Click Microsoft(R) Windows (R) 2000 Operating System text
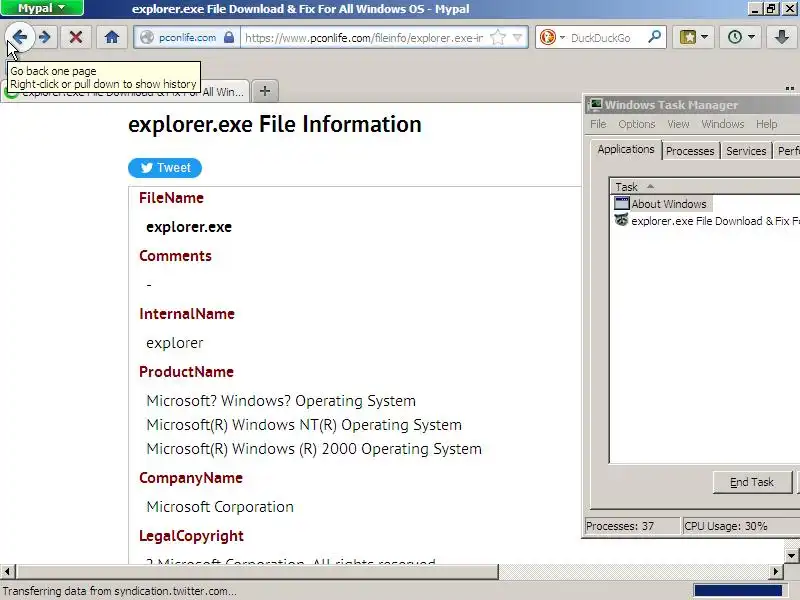The image size is (800, 600). (314, 449)
